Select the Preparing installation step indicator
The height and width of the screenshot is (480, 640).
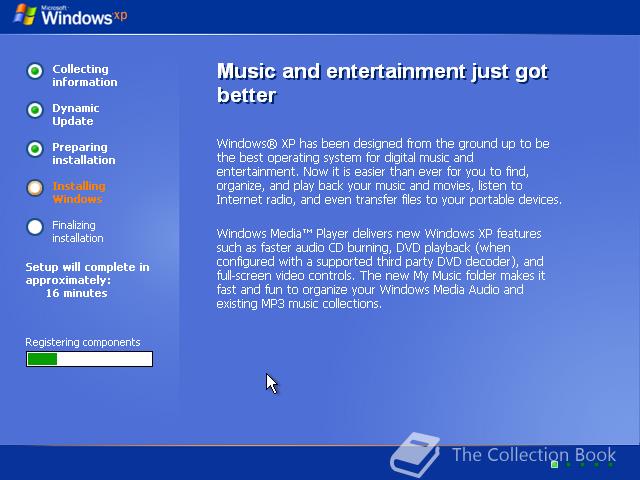[x=35, y=149]
